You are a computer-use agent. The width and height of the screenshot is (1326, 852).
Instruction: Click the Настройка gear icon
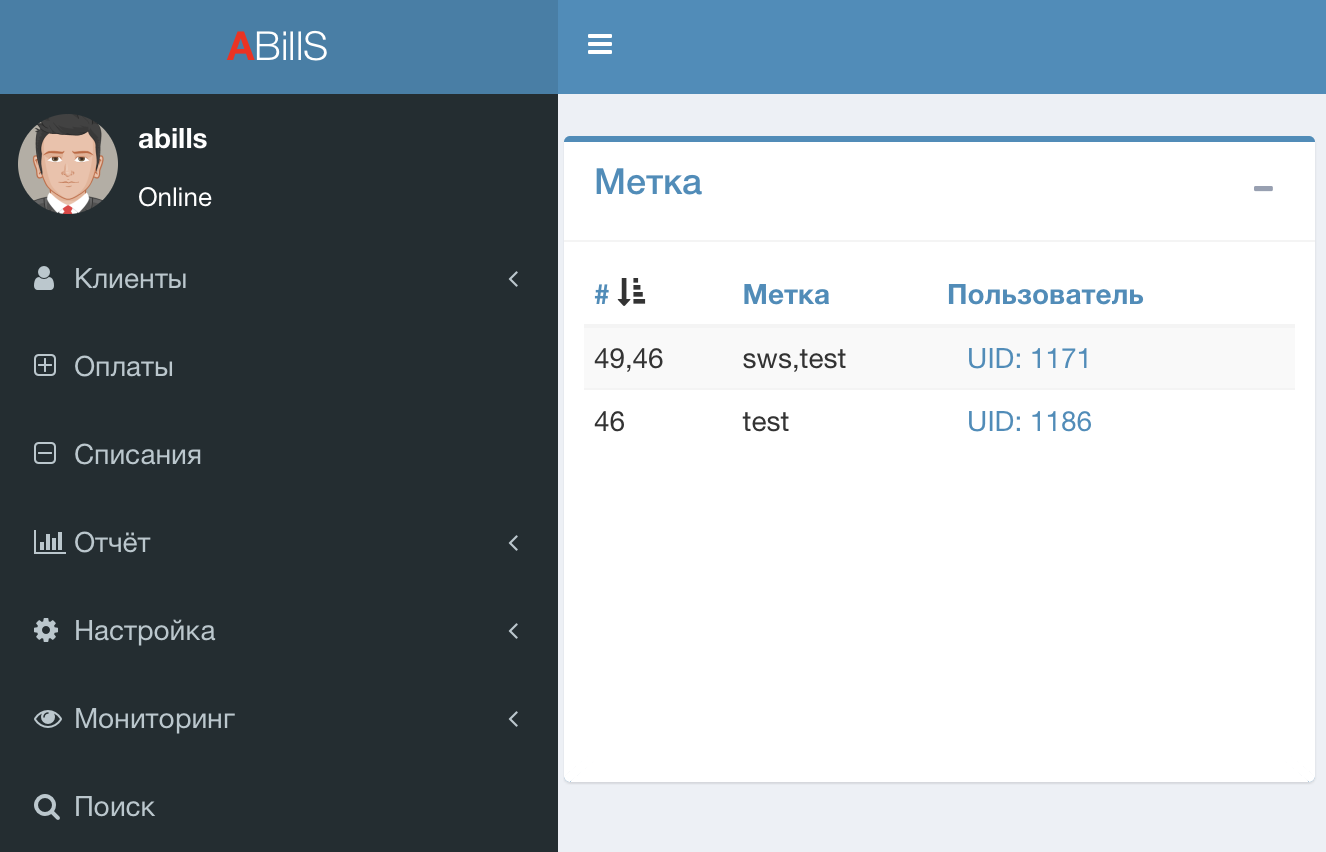(45, 631)
